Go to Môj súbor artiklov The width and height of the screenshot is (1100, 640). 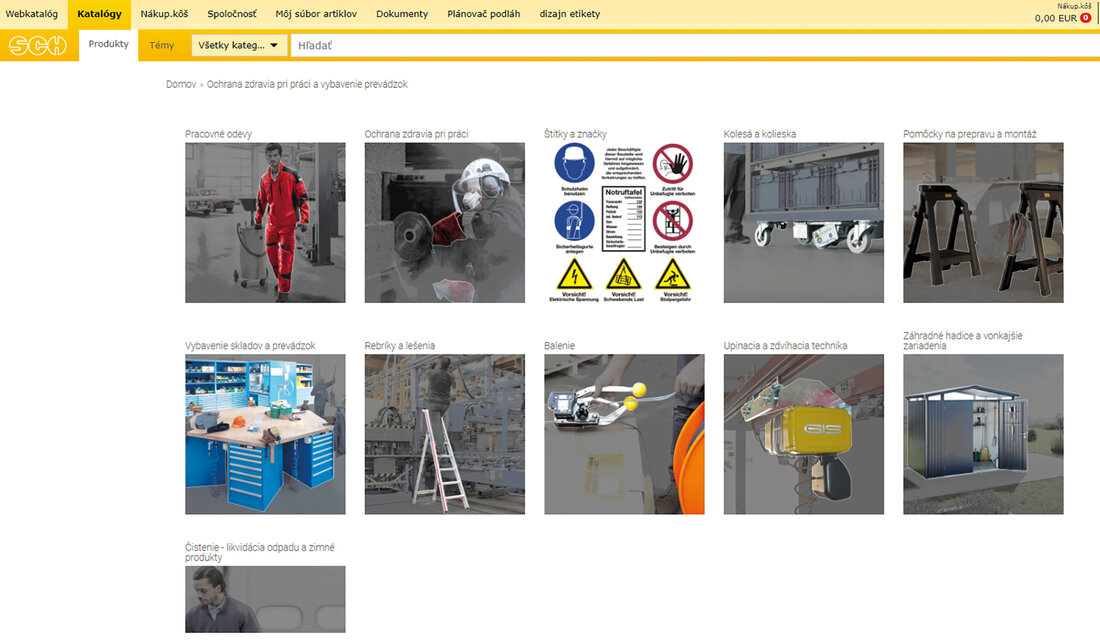[316, 14]
